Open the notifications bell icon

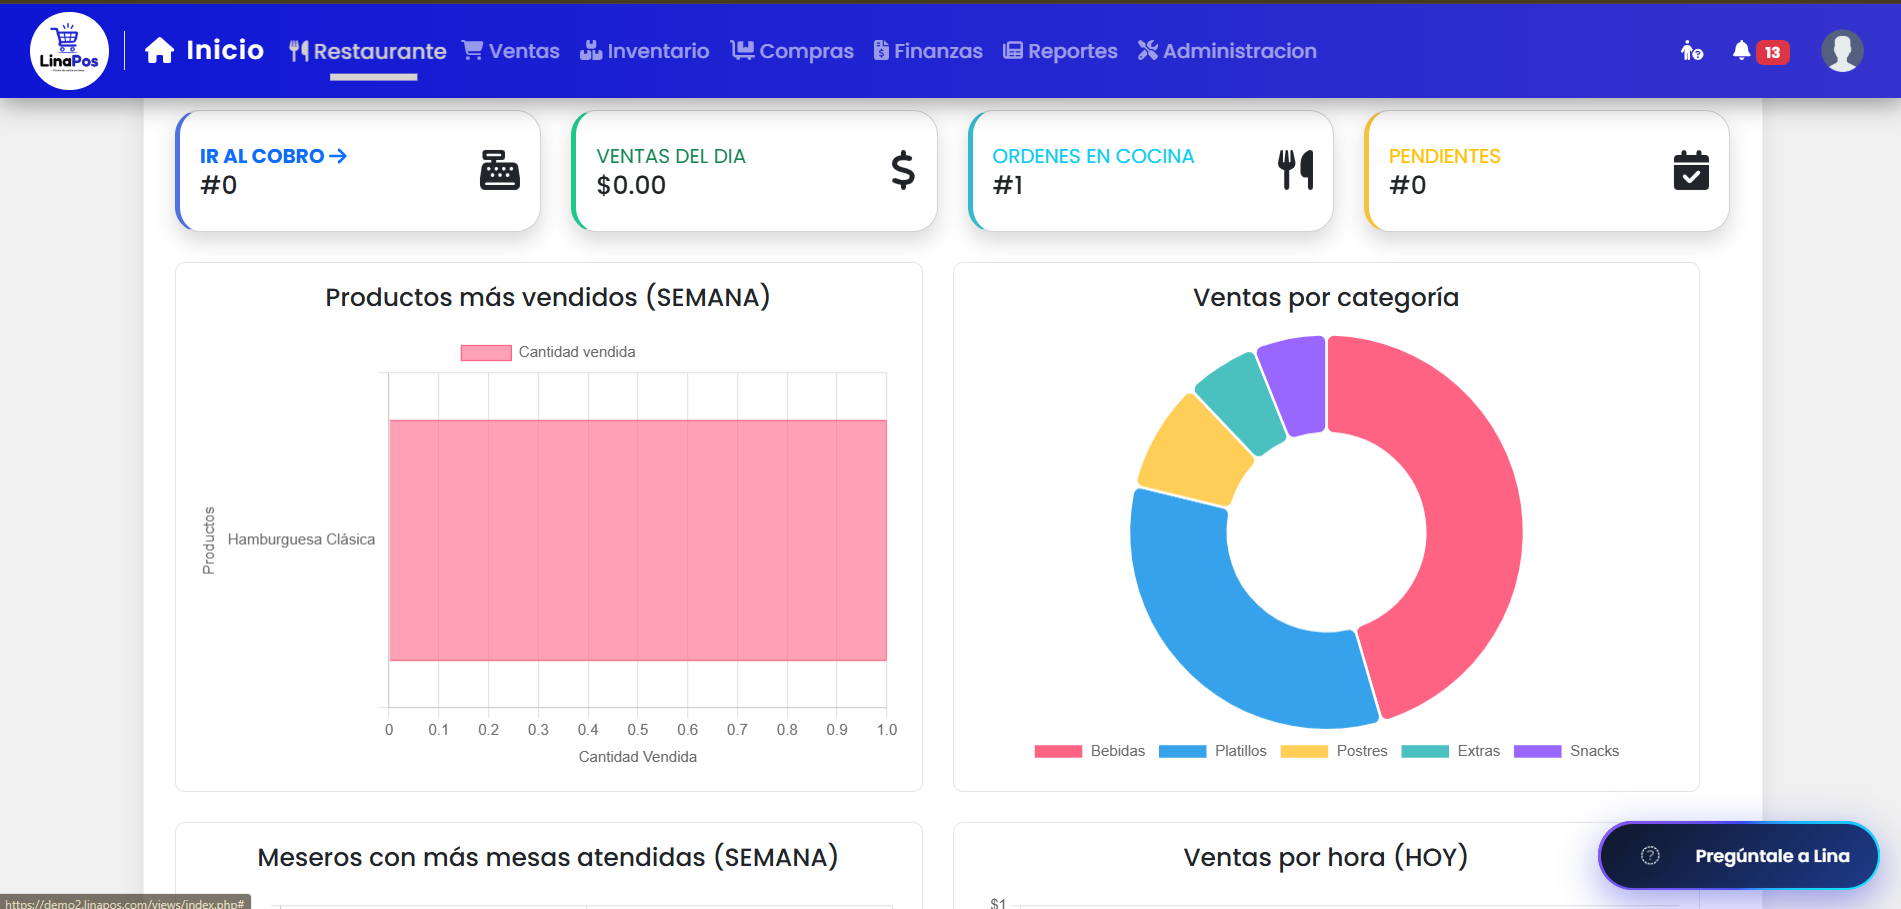click(x=1741, y=51)
